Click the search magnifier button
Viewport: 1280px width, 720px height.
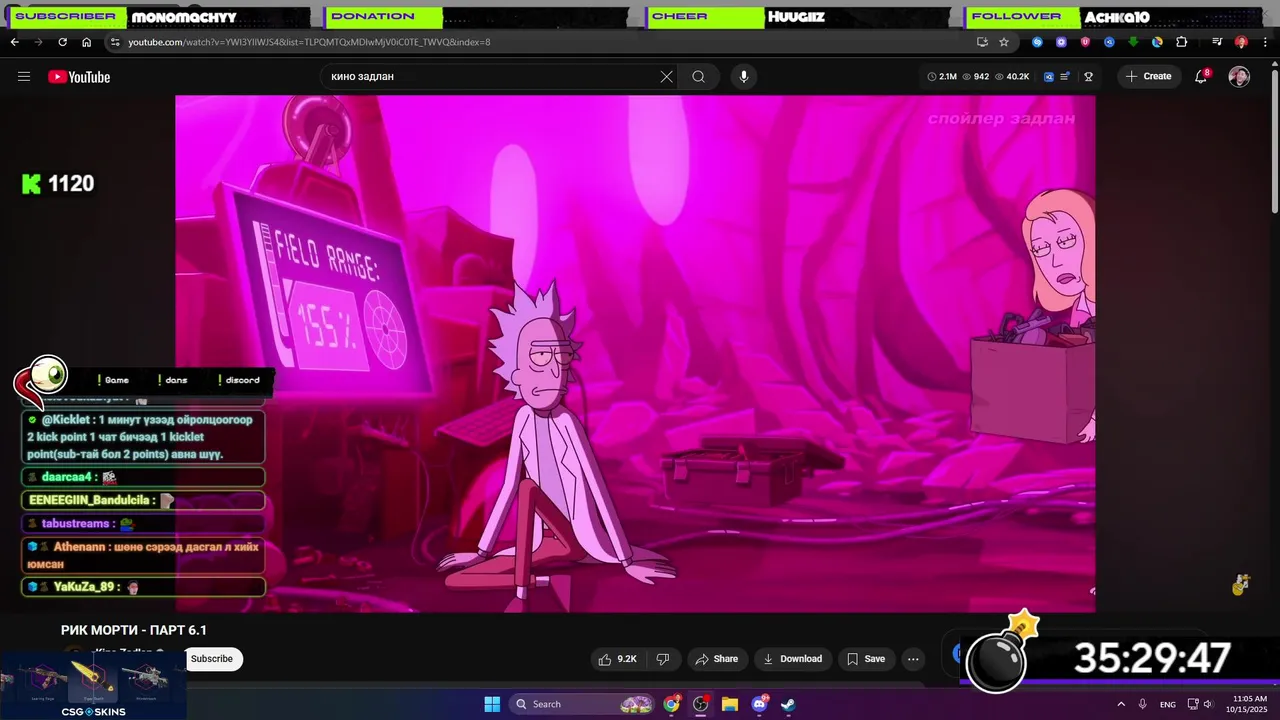[699, 77]
